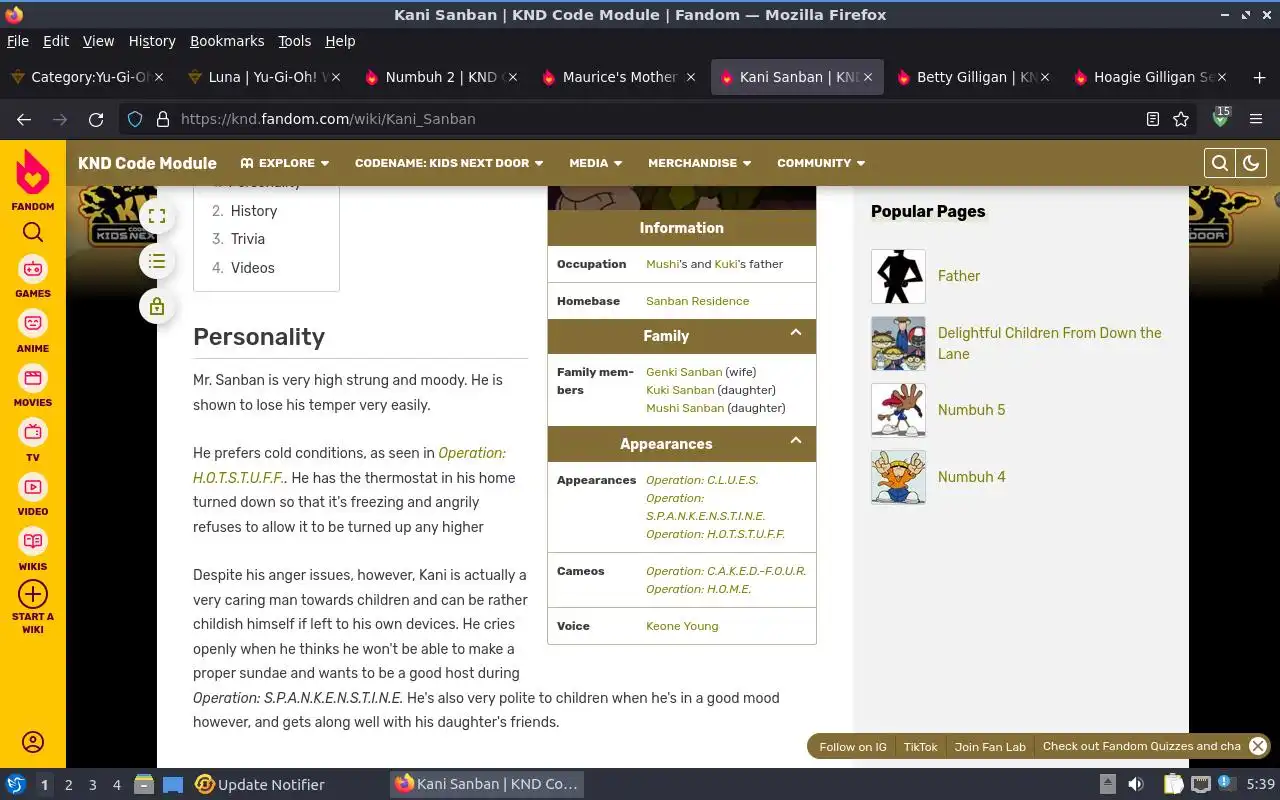The height and width of the screenshot is (800, 1280).
Task: Click Follow on IG button
Action: click(x=852, y=747)
